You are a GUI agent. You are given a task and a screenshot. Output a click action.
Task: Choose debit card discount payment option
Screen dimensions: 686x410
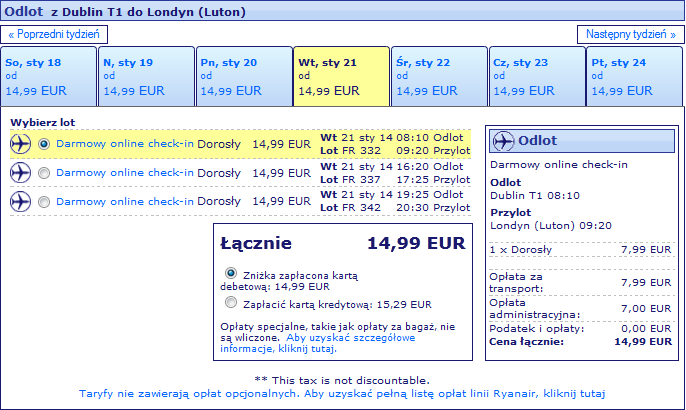[x=231, y=273]
